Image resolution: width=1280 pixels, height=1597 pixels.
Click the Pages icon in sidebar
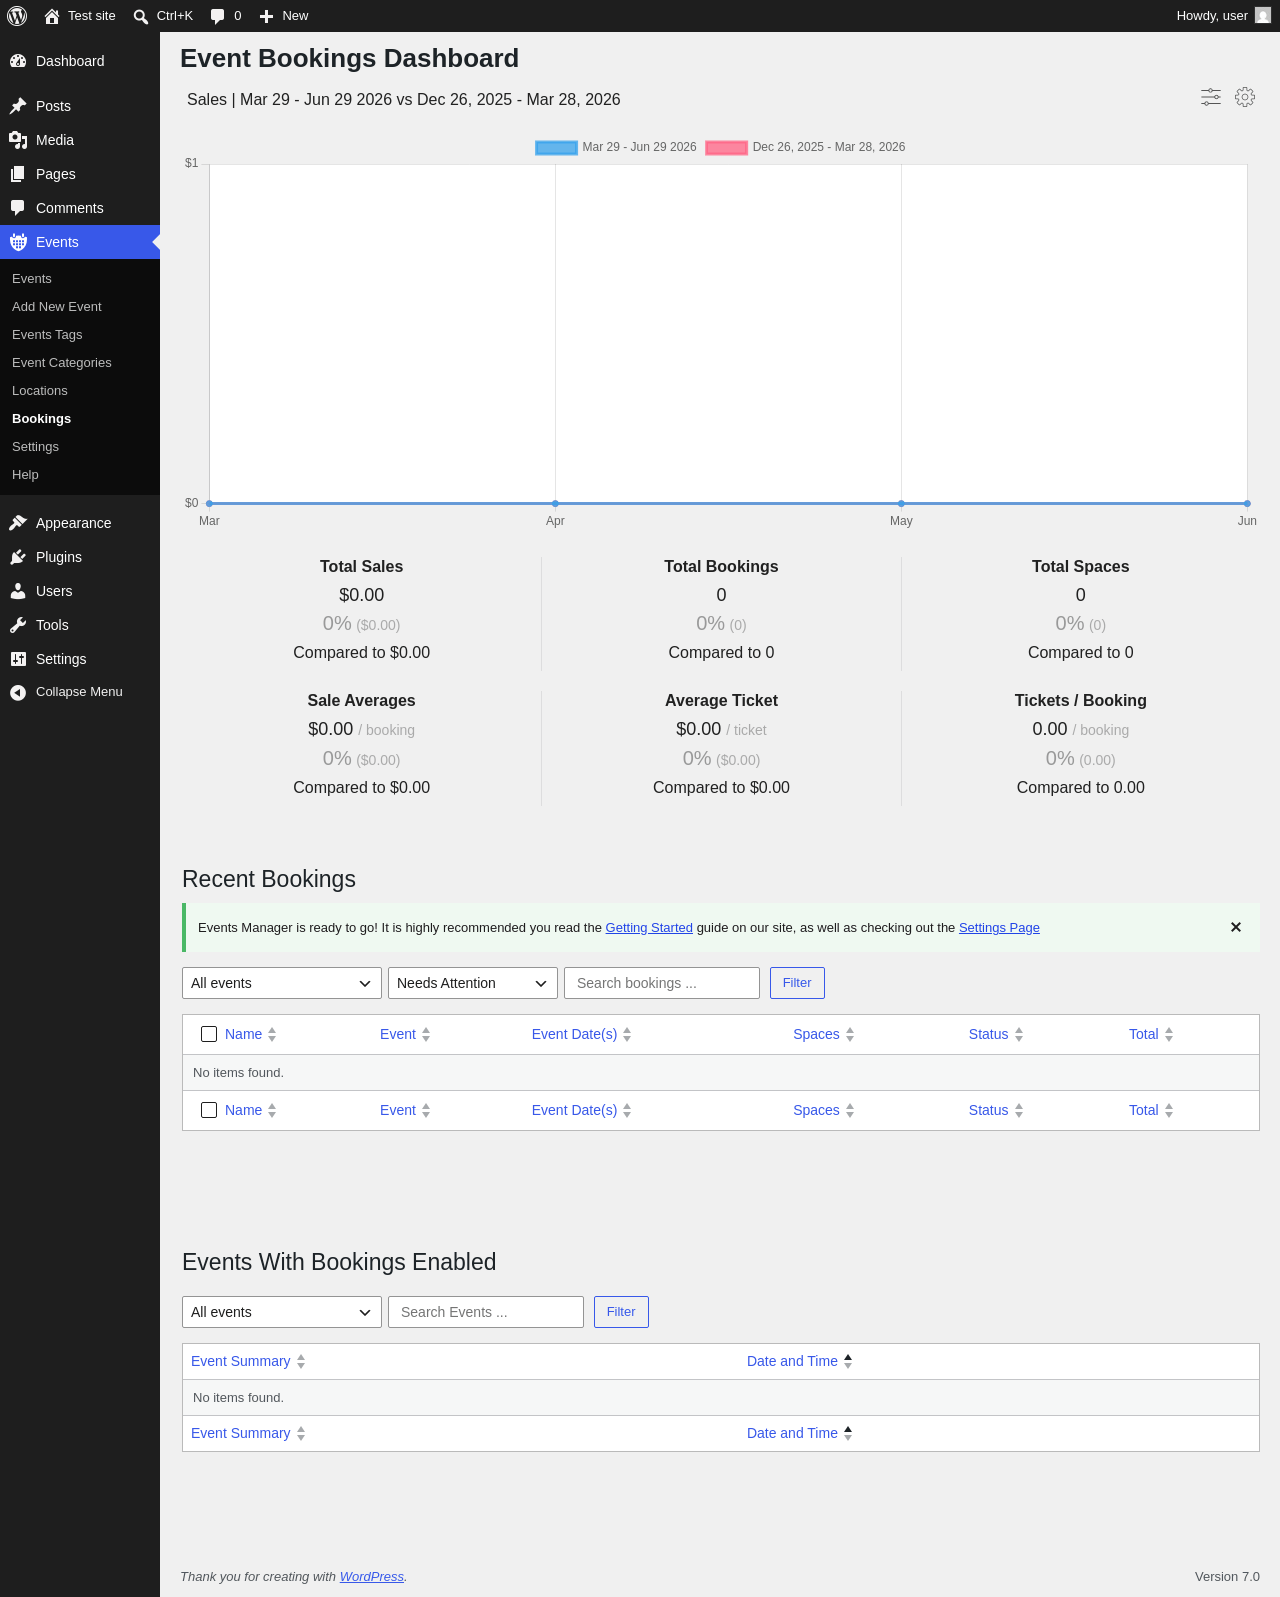pos(18,174)
